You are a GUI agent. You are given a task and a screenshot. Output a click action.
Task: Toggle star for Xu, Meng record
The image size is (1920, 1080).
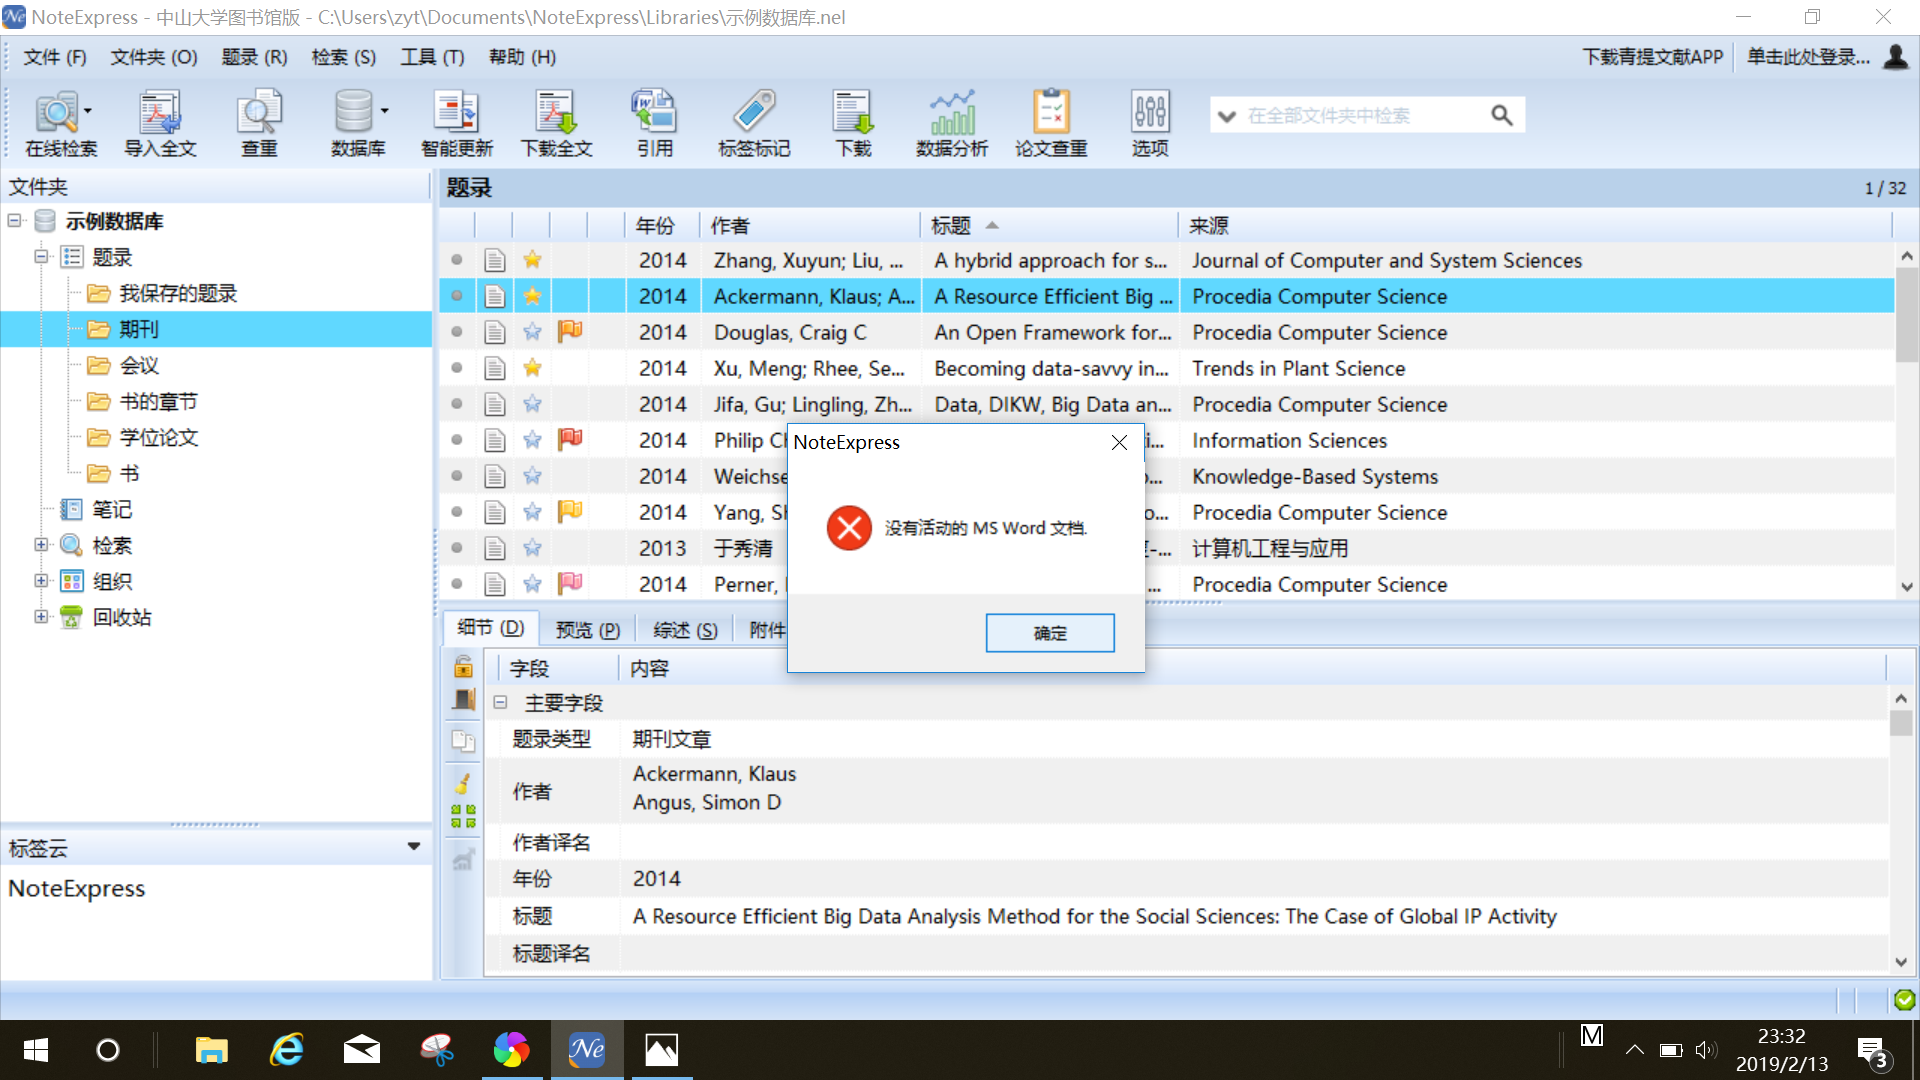[x=532, y=368]
